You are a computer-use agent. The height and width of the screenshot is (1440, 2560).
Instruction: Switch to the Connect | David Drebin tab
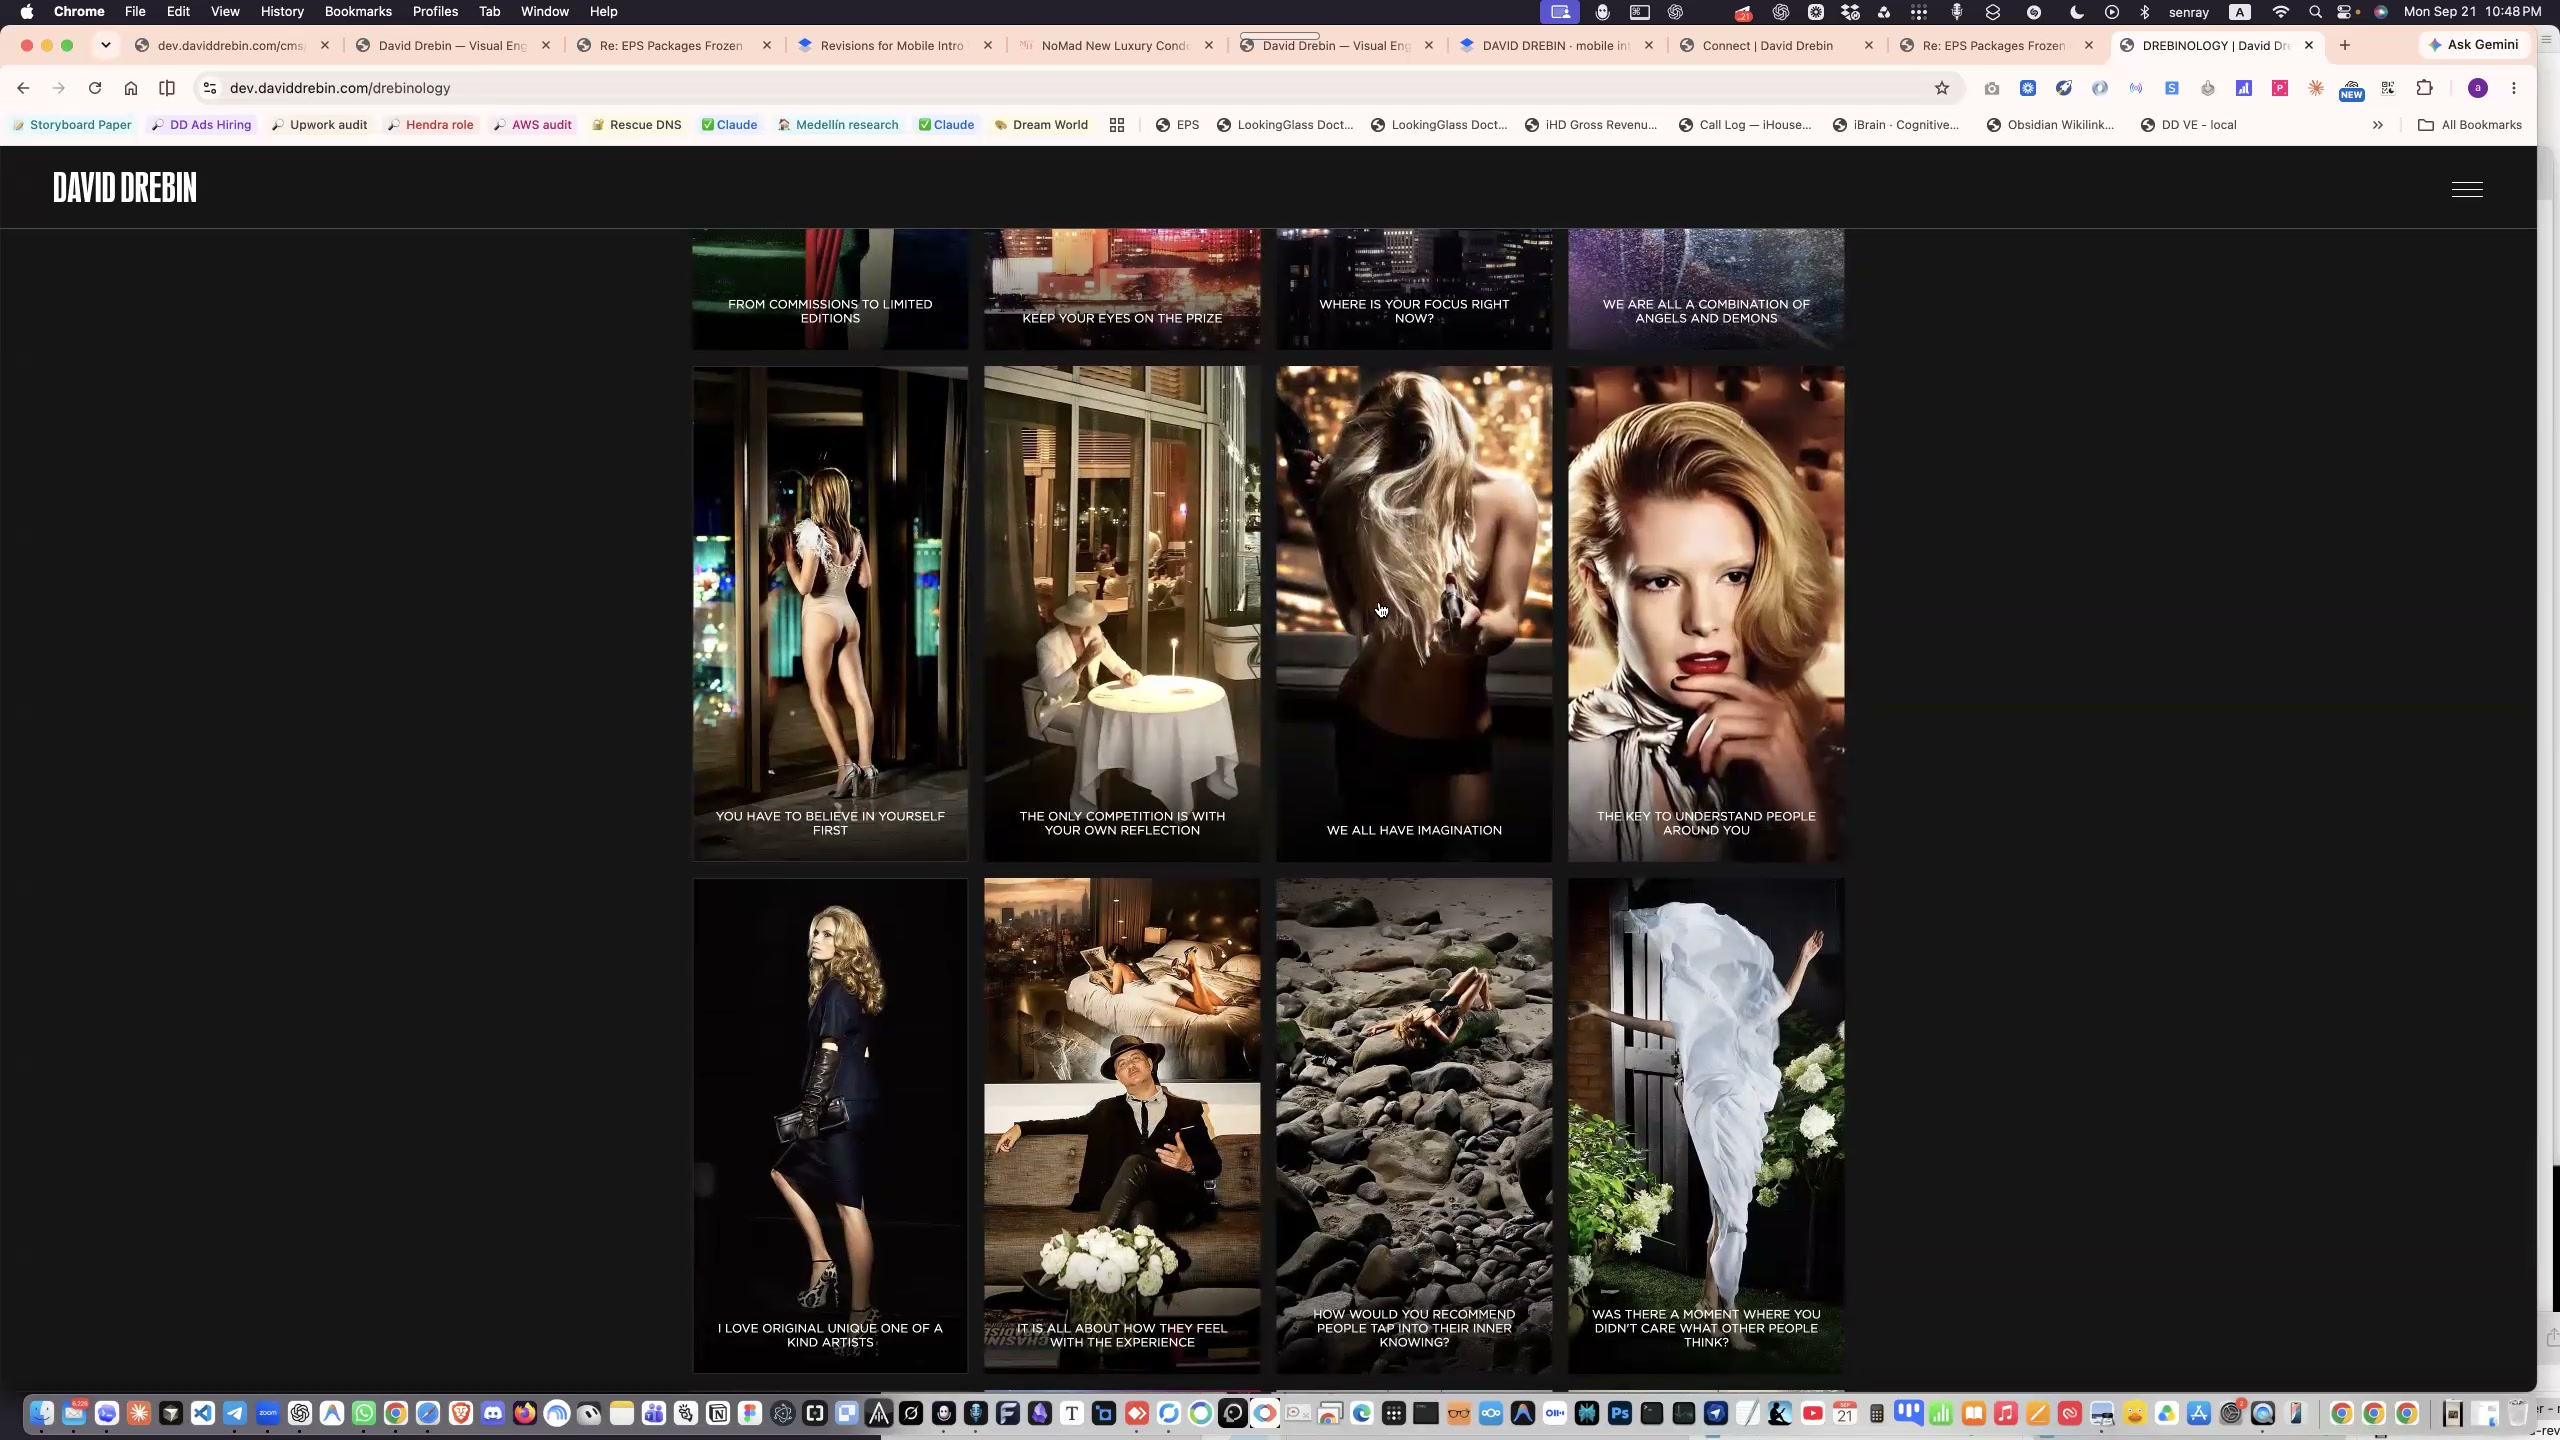point(1778,45)
